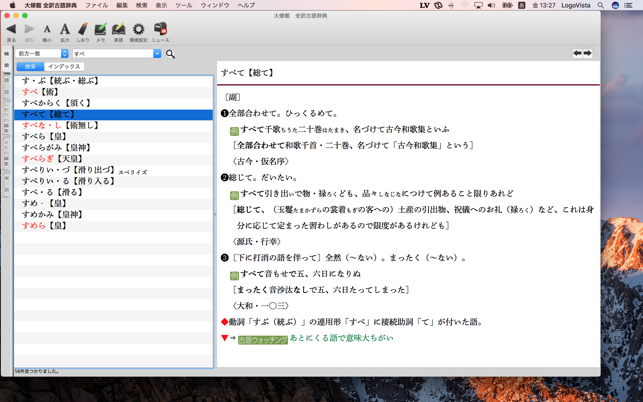Select the しおりの編集 sidebar tab
Screen dimensions: 643x402
point(7,117)
